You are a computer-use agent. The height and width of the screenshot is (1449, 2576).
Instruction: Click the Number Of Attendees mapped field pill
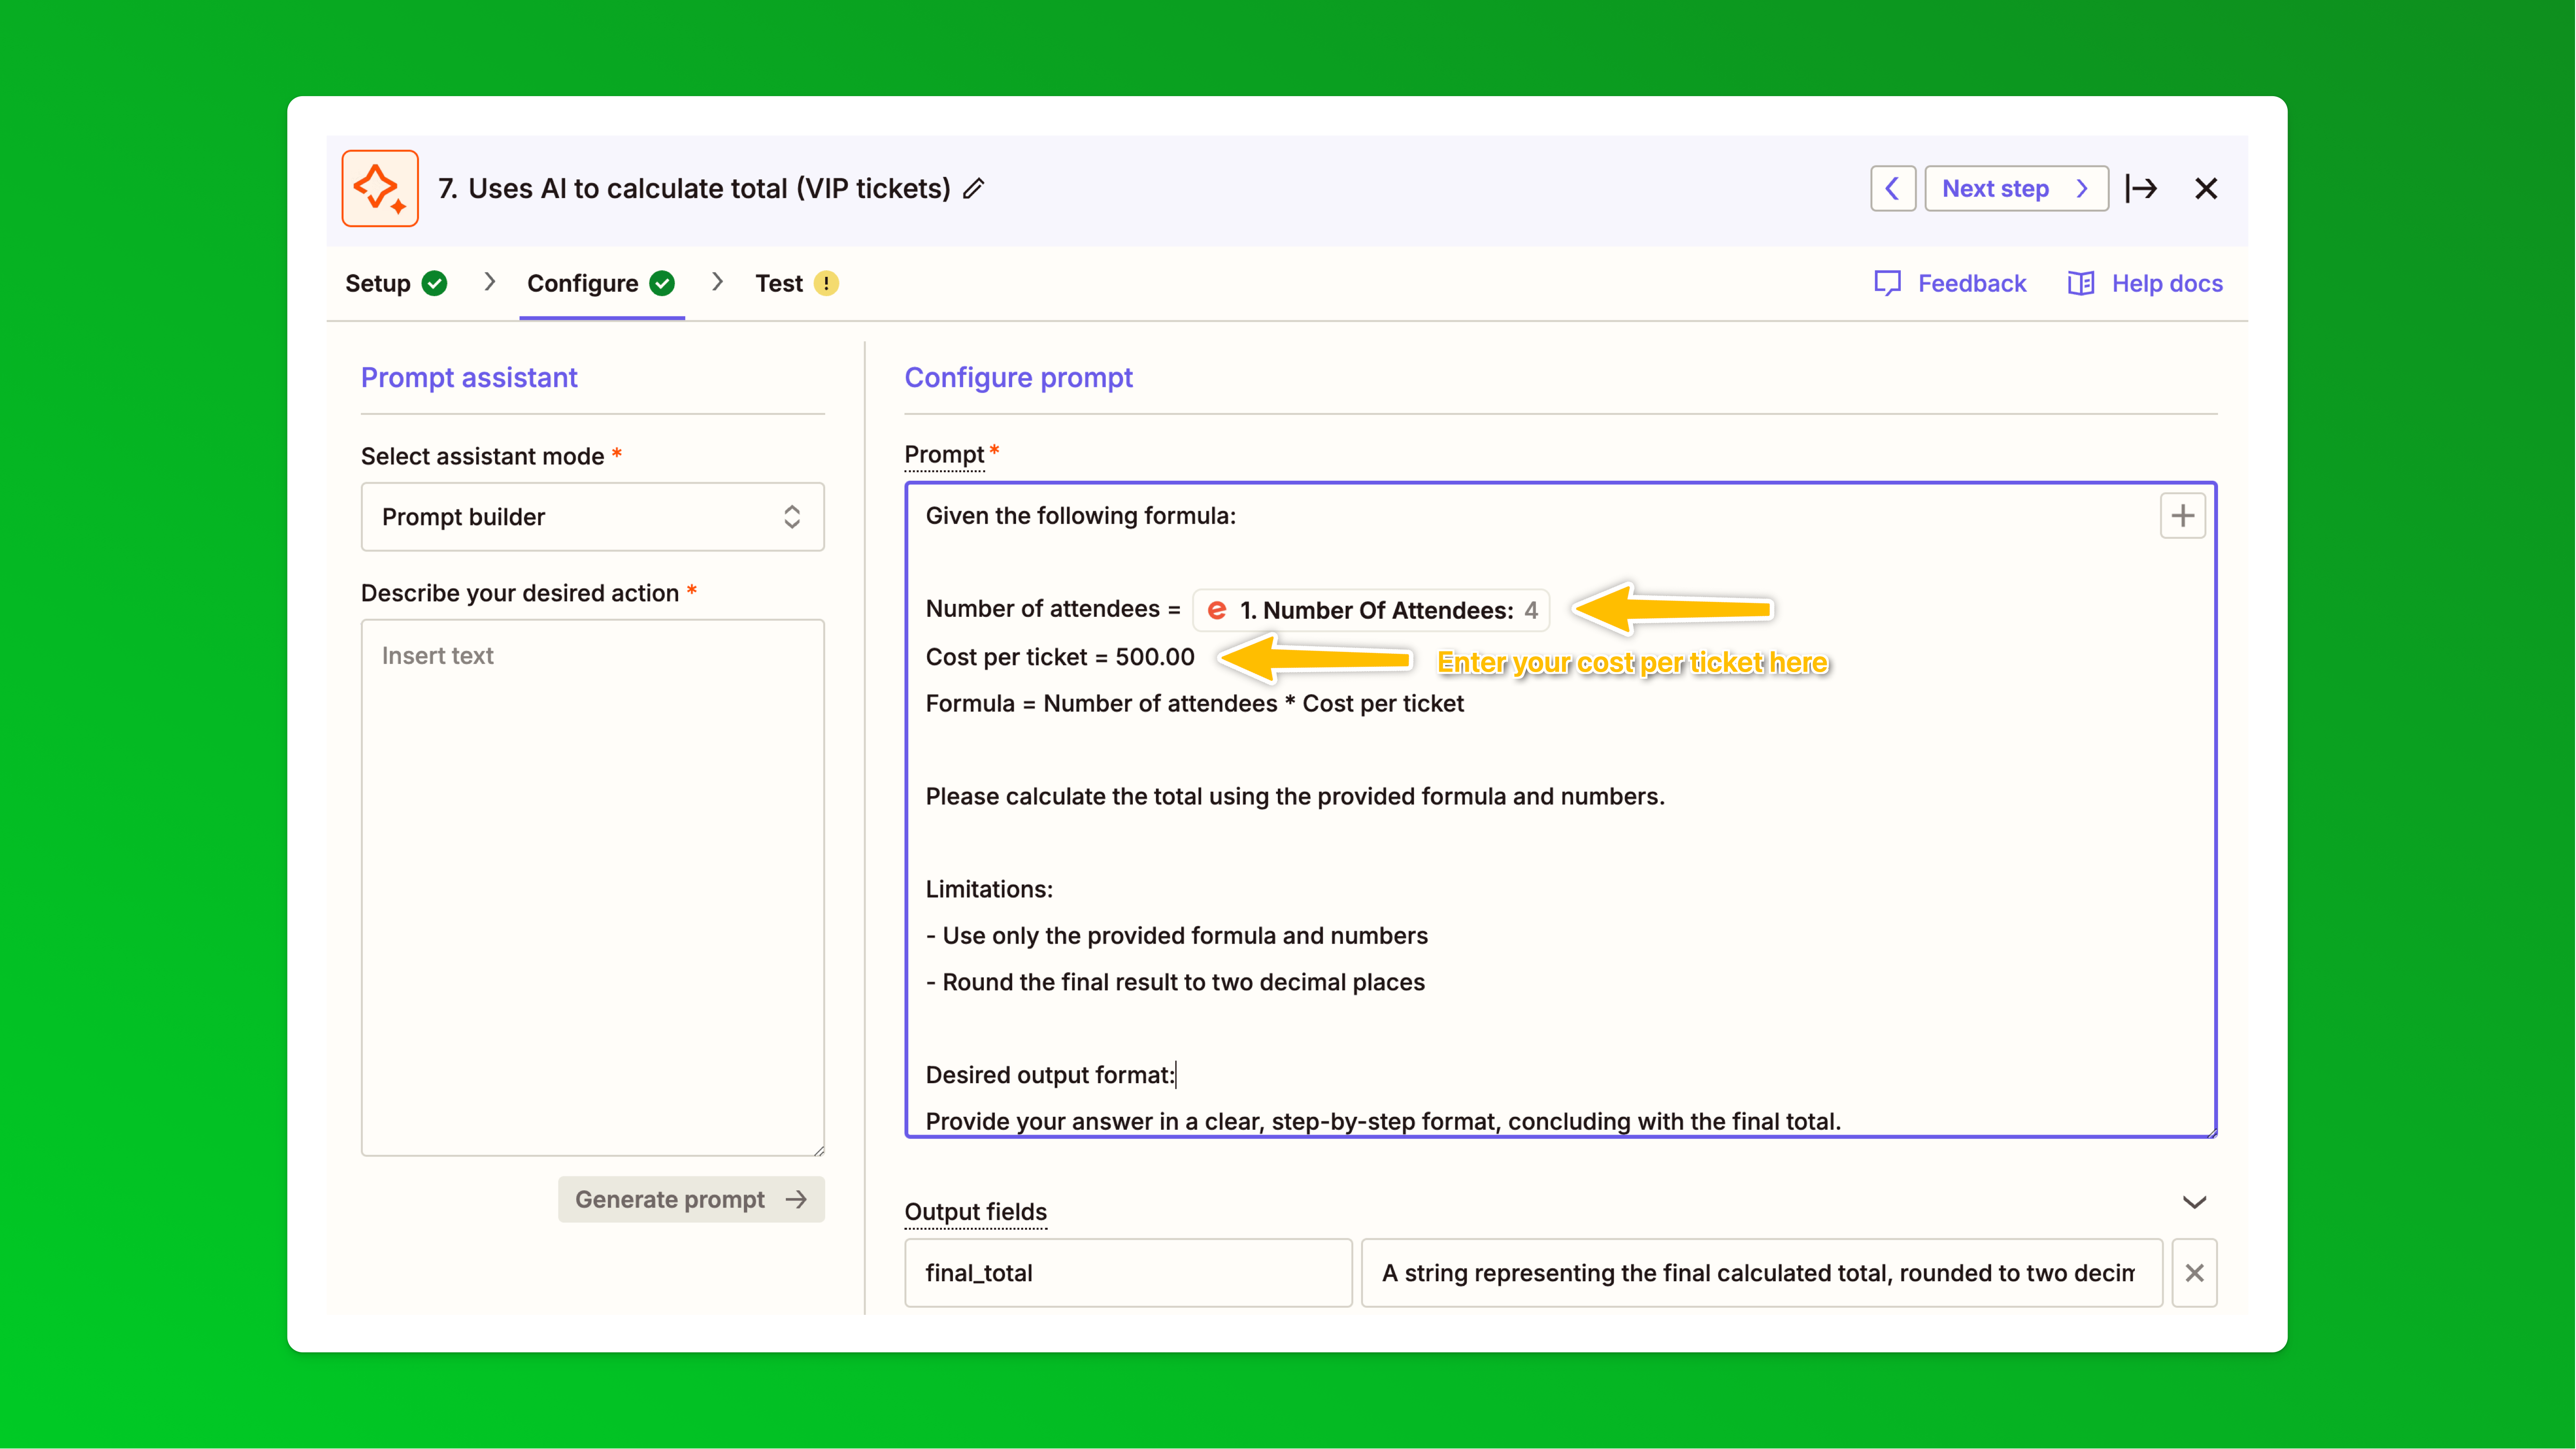[x=1371, y=610]
